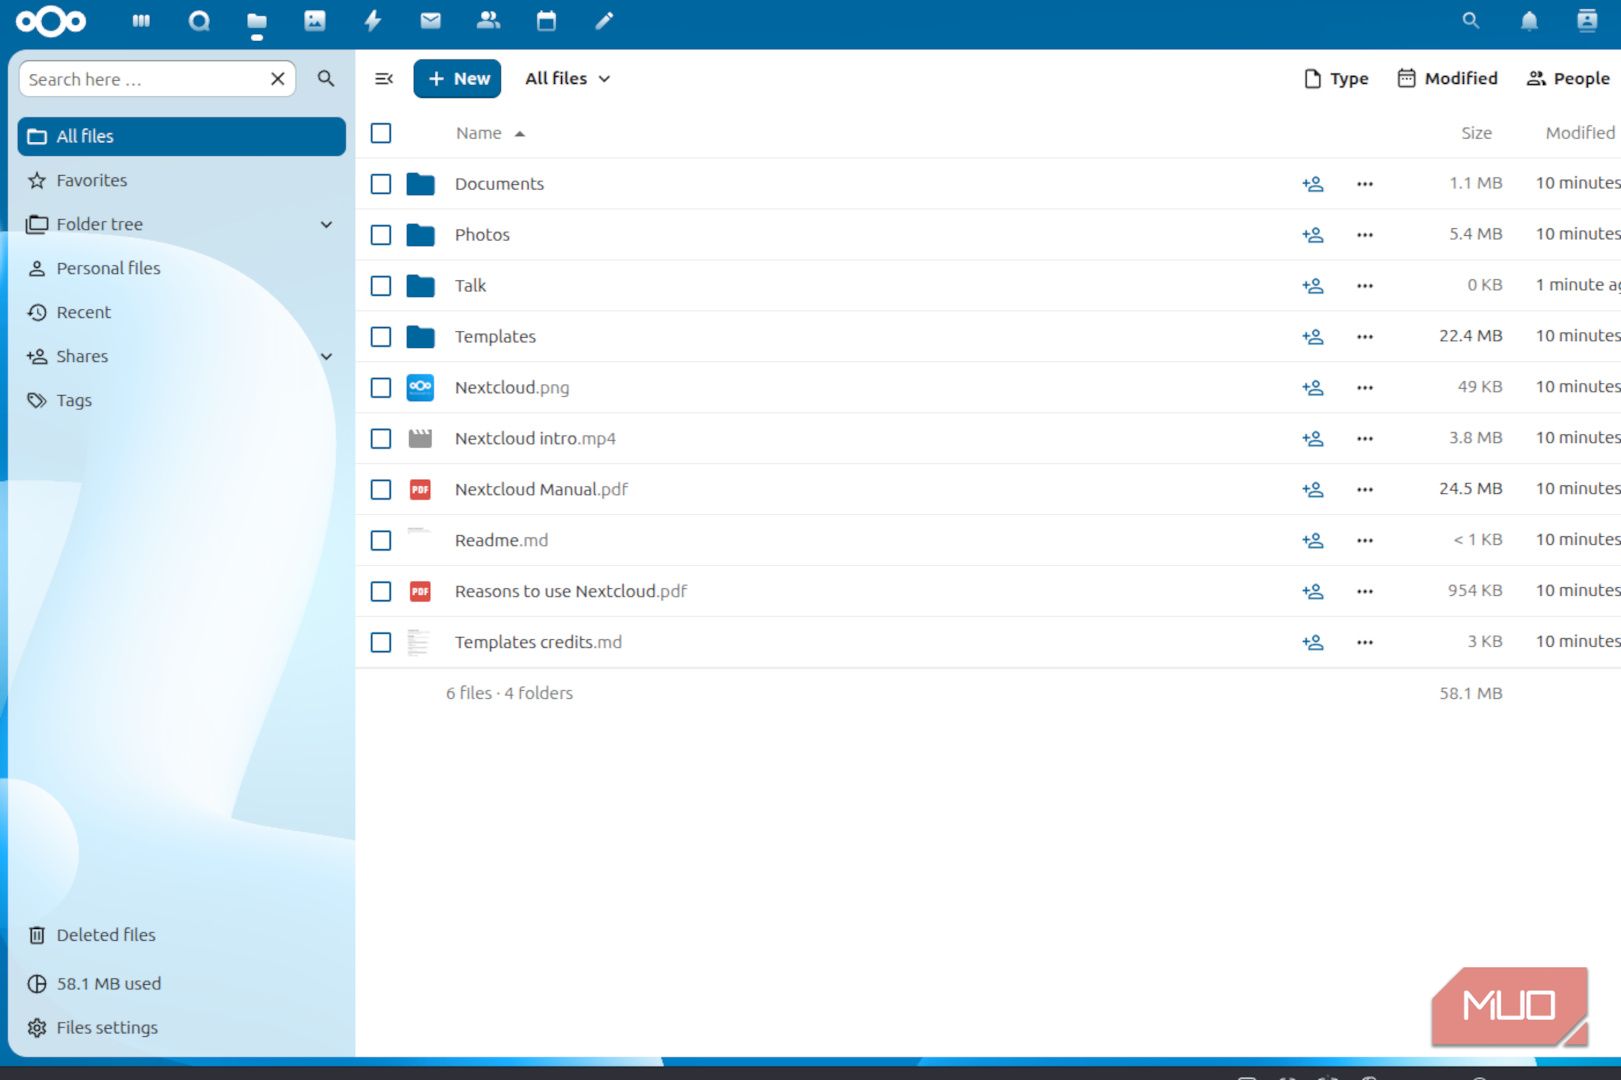The width and height of the screenshot is (1621, 1080).
Task: Check the Templates credits.md checkbox
Action: (381, 643)
